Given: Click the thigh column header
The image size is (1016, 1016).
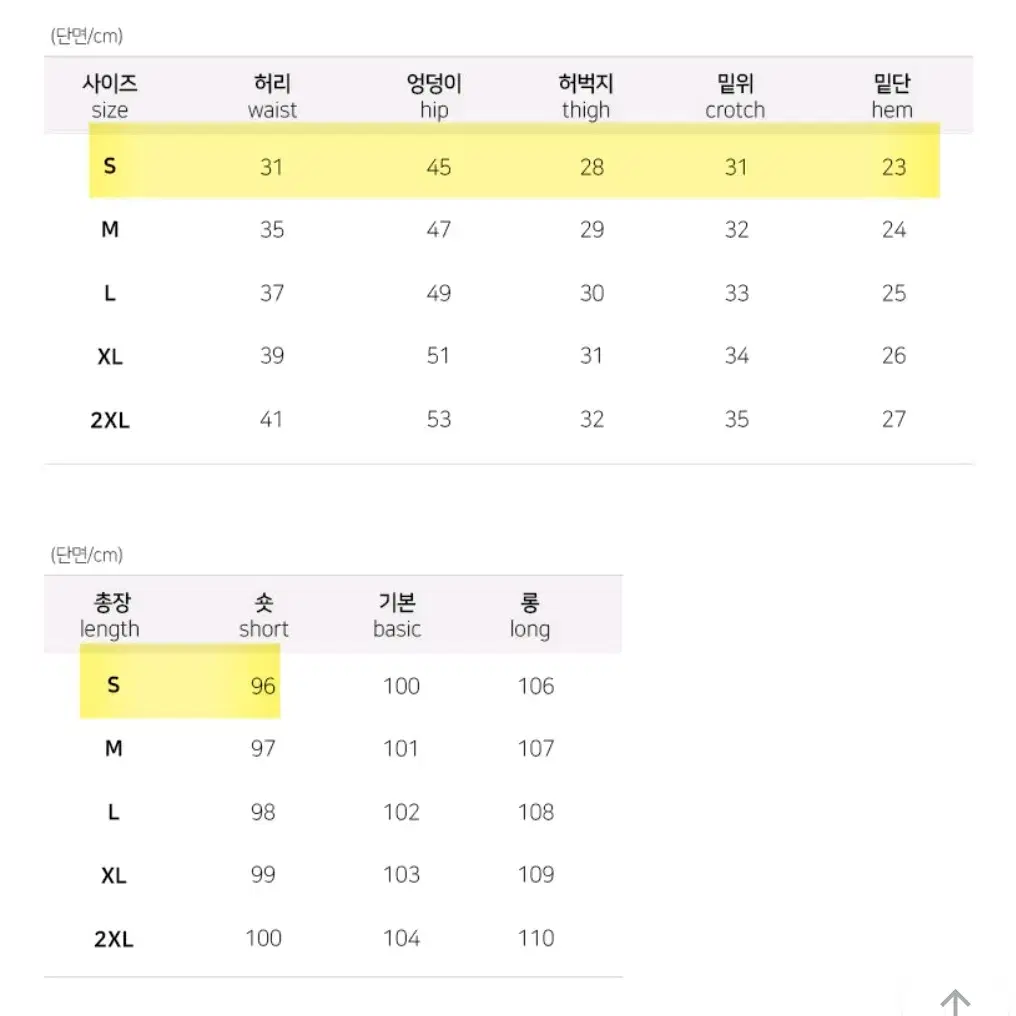Looking at the screenshot, I should 586,96.
